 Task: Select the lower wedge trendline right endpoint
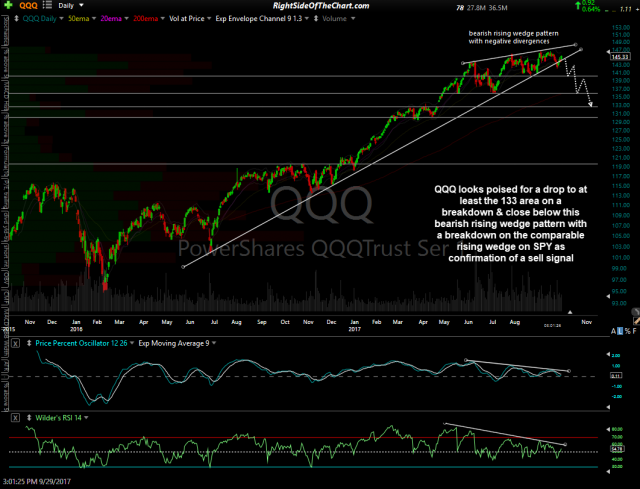click(x=581, y=49)
